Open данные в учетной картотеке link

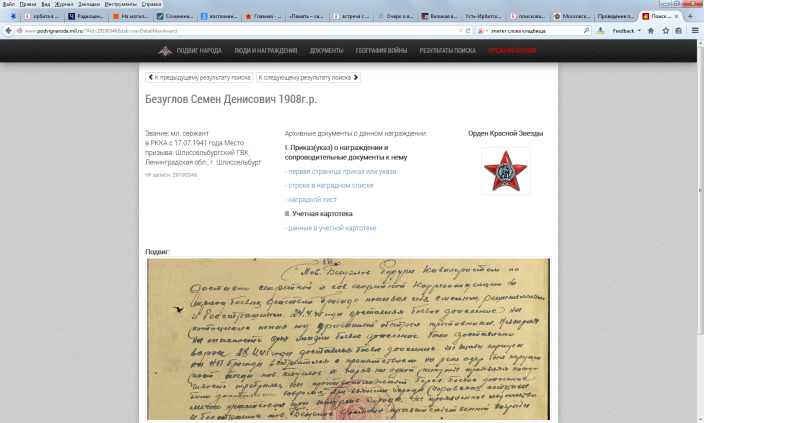click(x=331, y=228)
